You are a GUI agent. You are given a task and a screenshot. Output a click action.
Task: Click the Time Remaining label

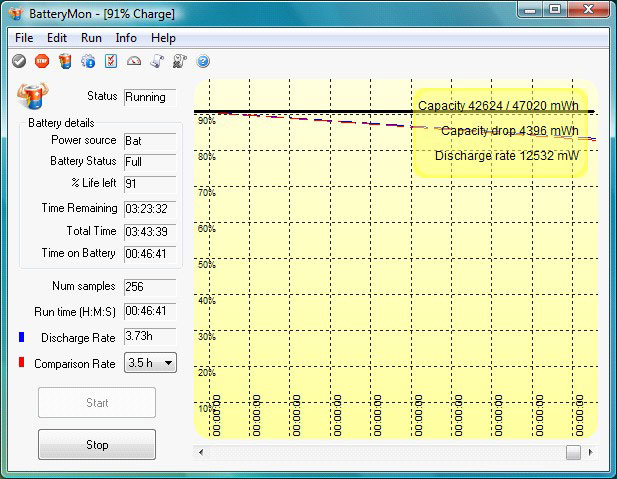[x=79, y=208]
